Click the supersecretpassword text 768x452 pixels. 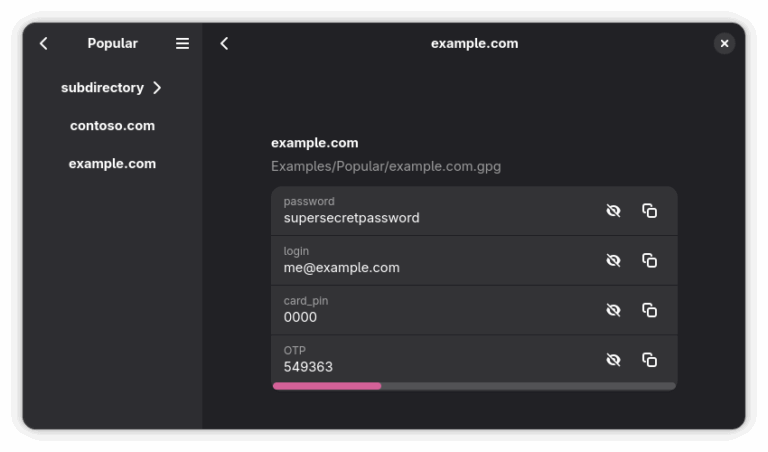coord(351,218)
